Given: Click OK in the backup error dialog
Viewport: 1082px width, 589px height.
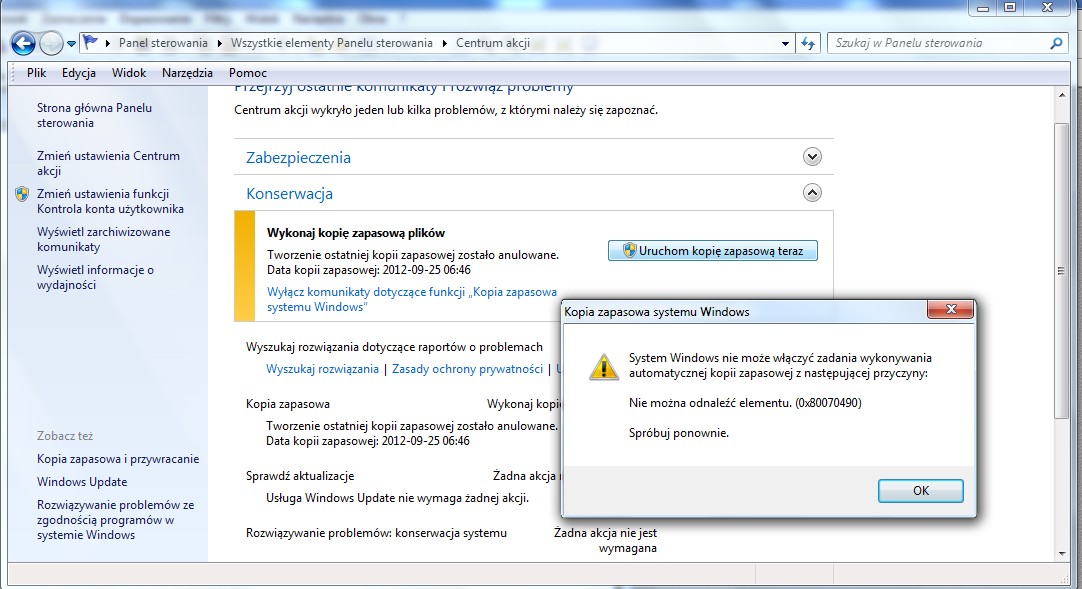Looking at the screenshot, I should [x=921, y=490].
